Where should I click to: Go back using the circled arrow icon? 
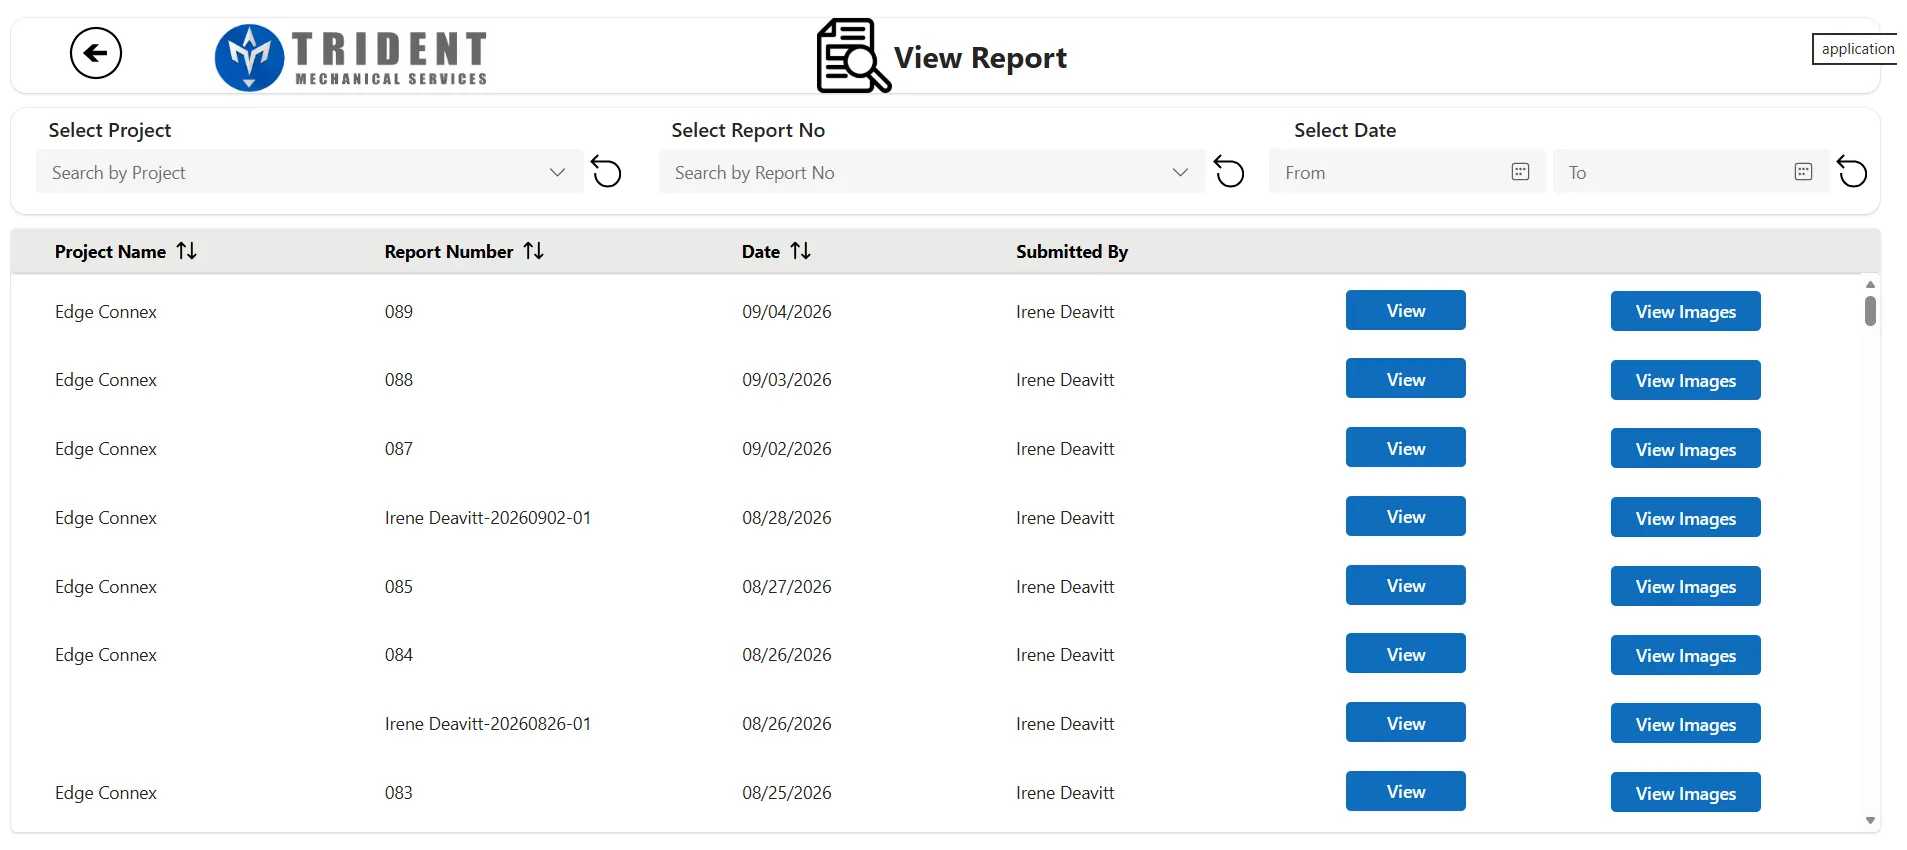[x=96, y=53]
